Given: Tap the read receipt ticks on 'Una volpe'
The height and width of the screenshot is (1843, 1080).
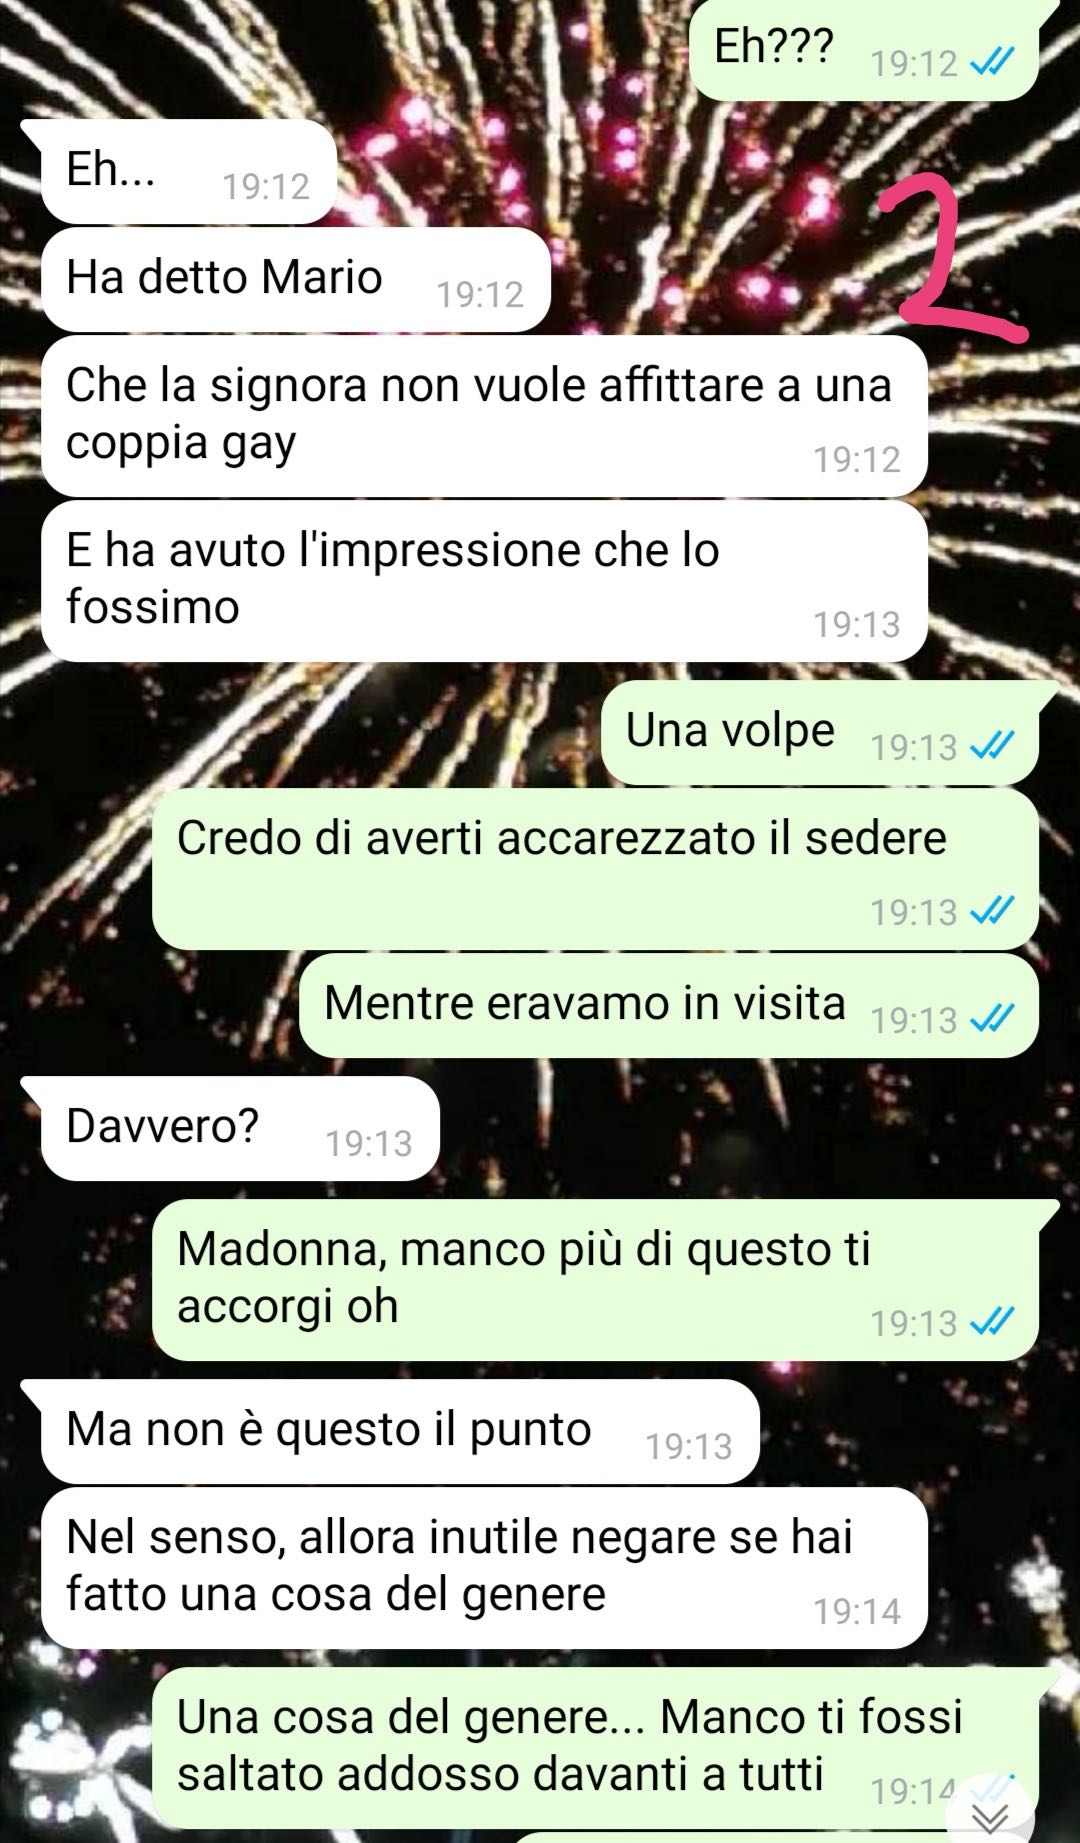Looking at the screenshot, I should coord(993,745).
